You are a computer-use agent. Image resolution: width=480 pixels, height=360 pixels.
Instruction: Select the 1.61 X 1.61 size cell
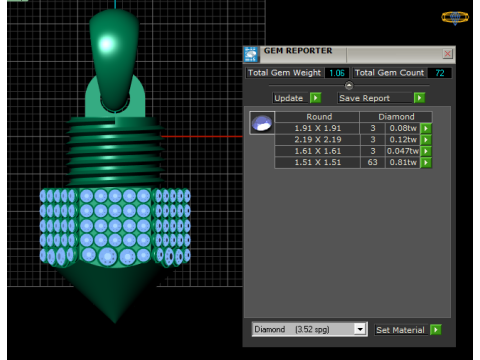(x=318, y=151)
